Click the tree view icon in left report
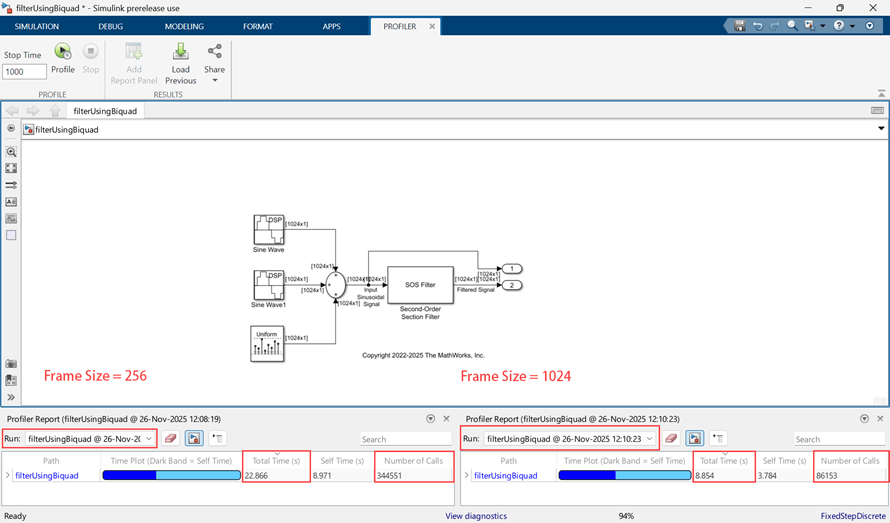The height and width of the screenshot is (523, 890). (217, 438)
